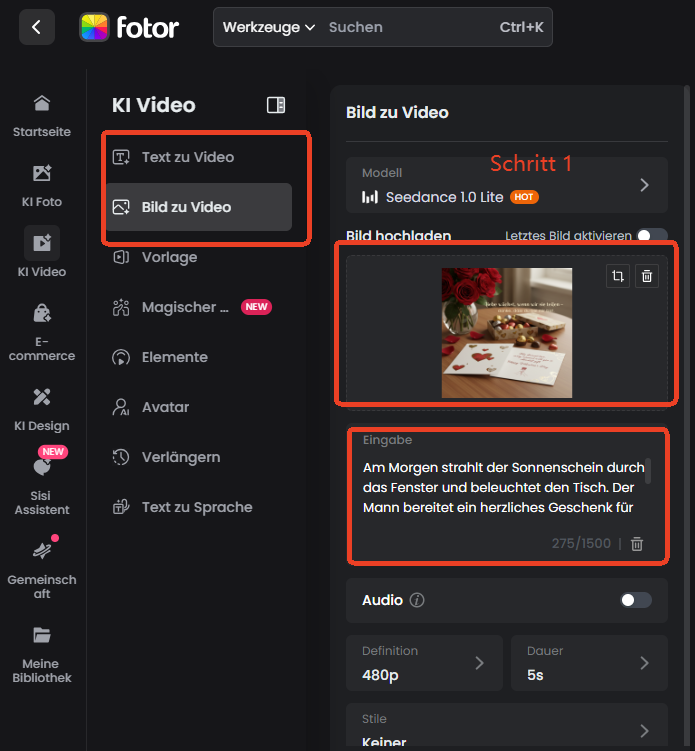Enable the Letztes Bild aktivieren toggle
Image resolution: width=695 pixels, height=751 pixels.
(652, 236)
